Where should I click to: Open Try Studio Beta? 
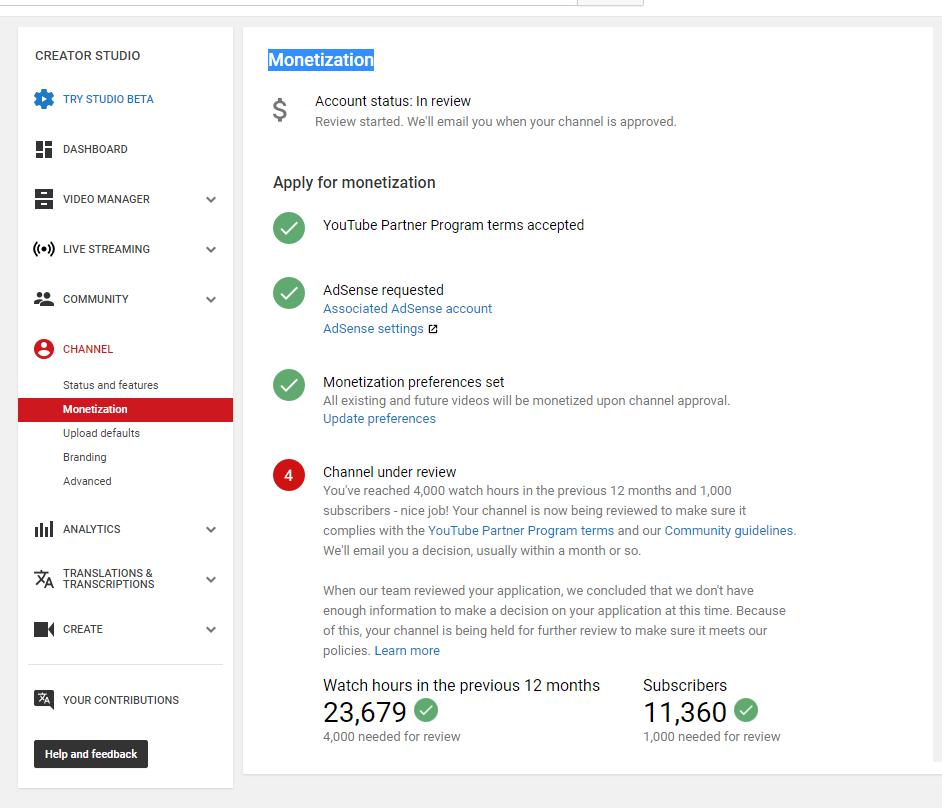pos(108,99)
